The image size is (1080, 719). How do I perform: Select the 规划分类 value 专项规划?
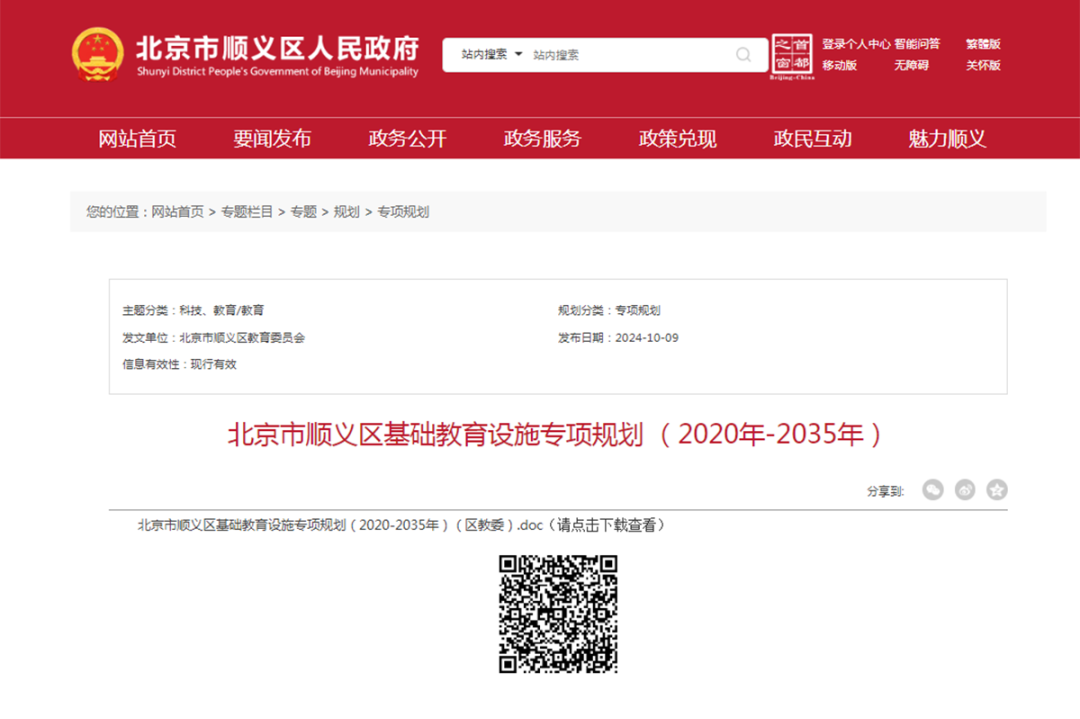(x=638, y=311)
